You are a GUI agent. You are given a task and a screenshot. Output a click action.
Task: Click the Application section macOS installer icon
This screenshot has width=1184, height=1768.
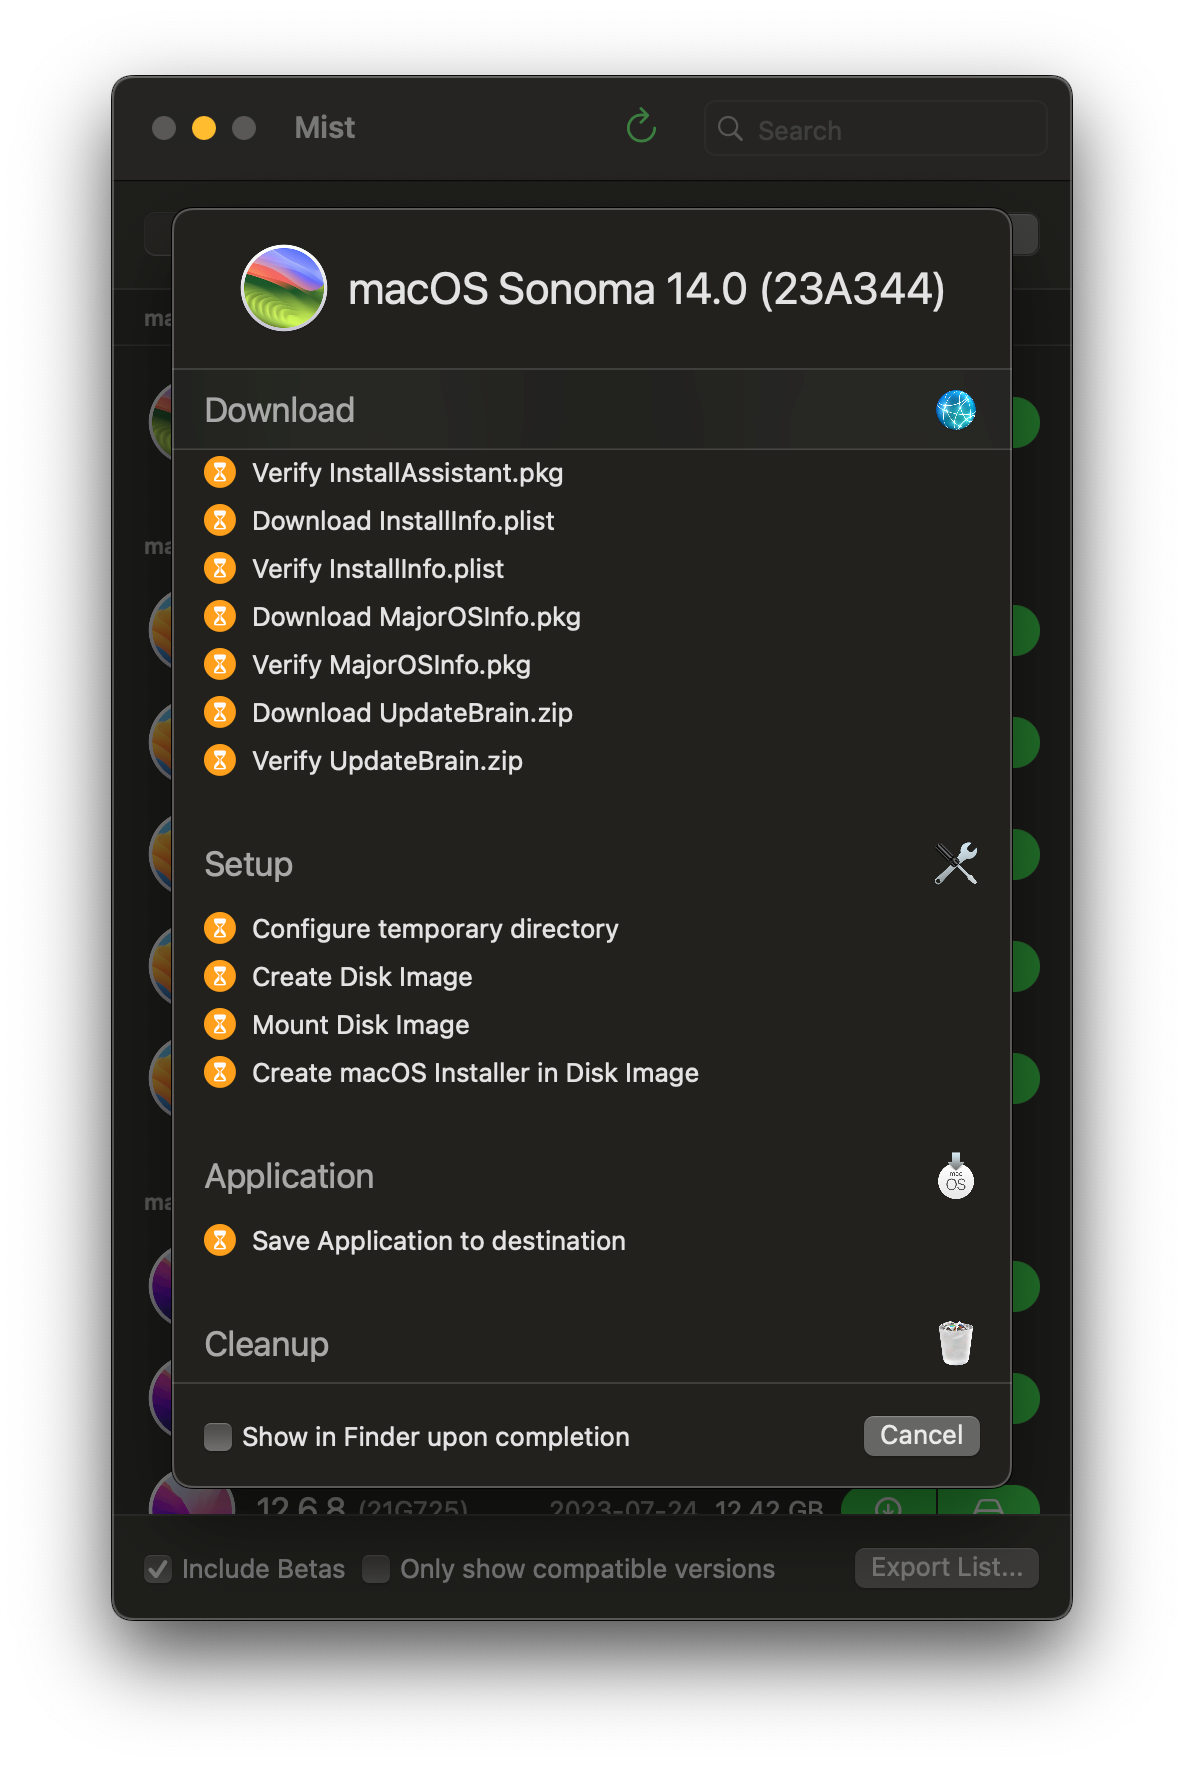(956, 1176)
